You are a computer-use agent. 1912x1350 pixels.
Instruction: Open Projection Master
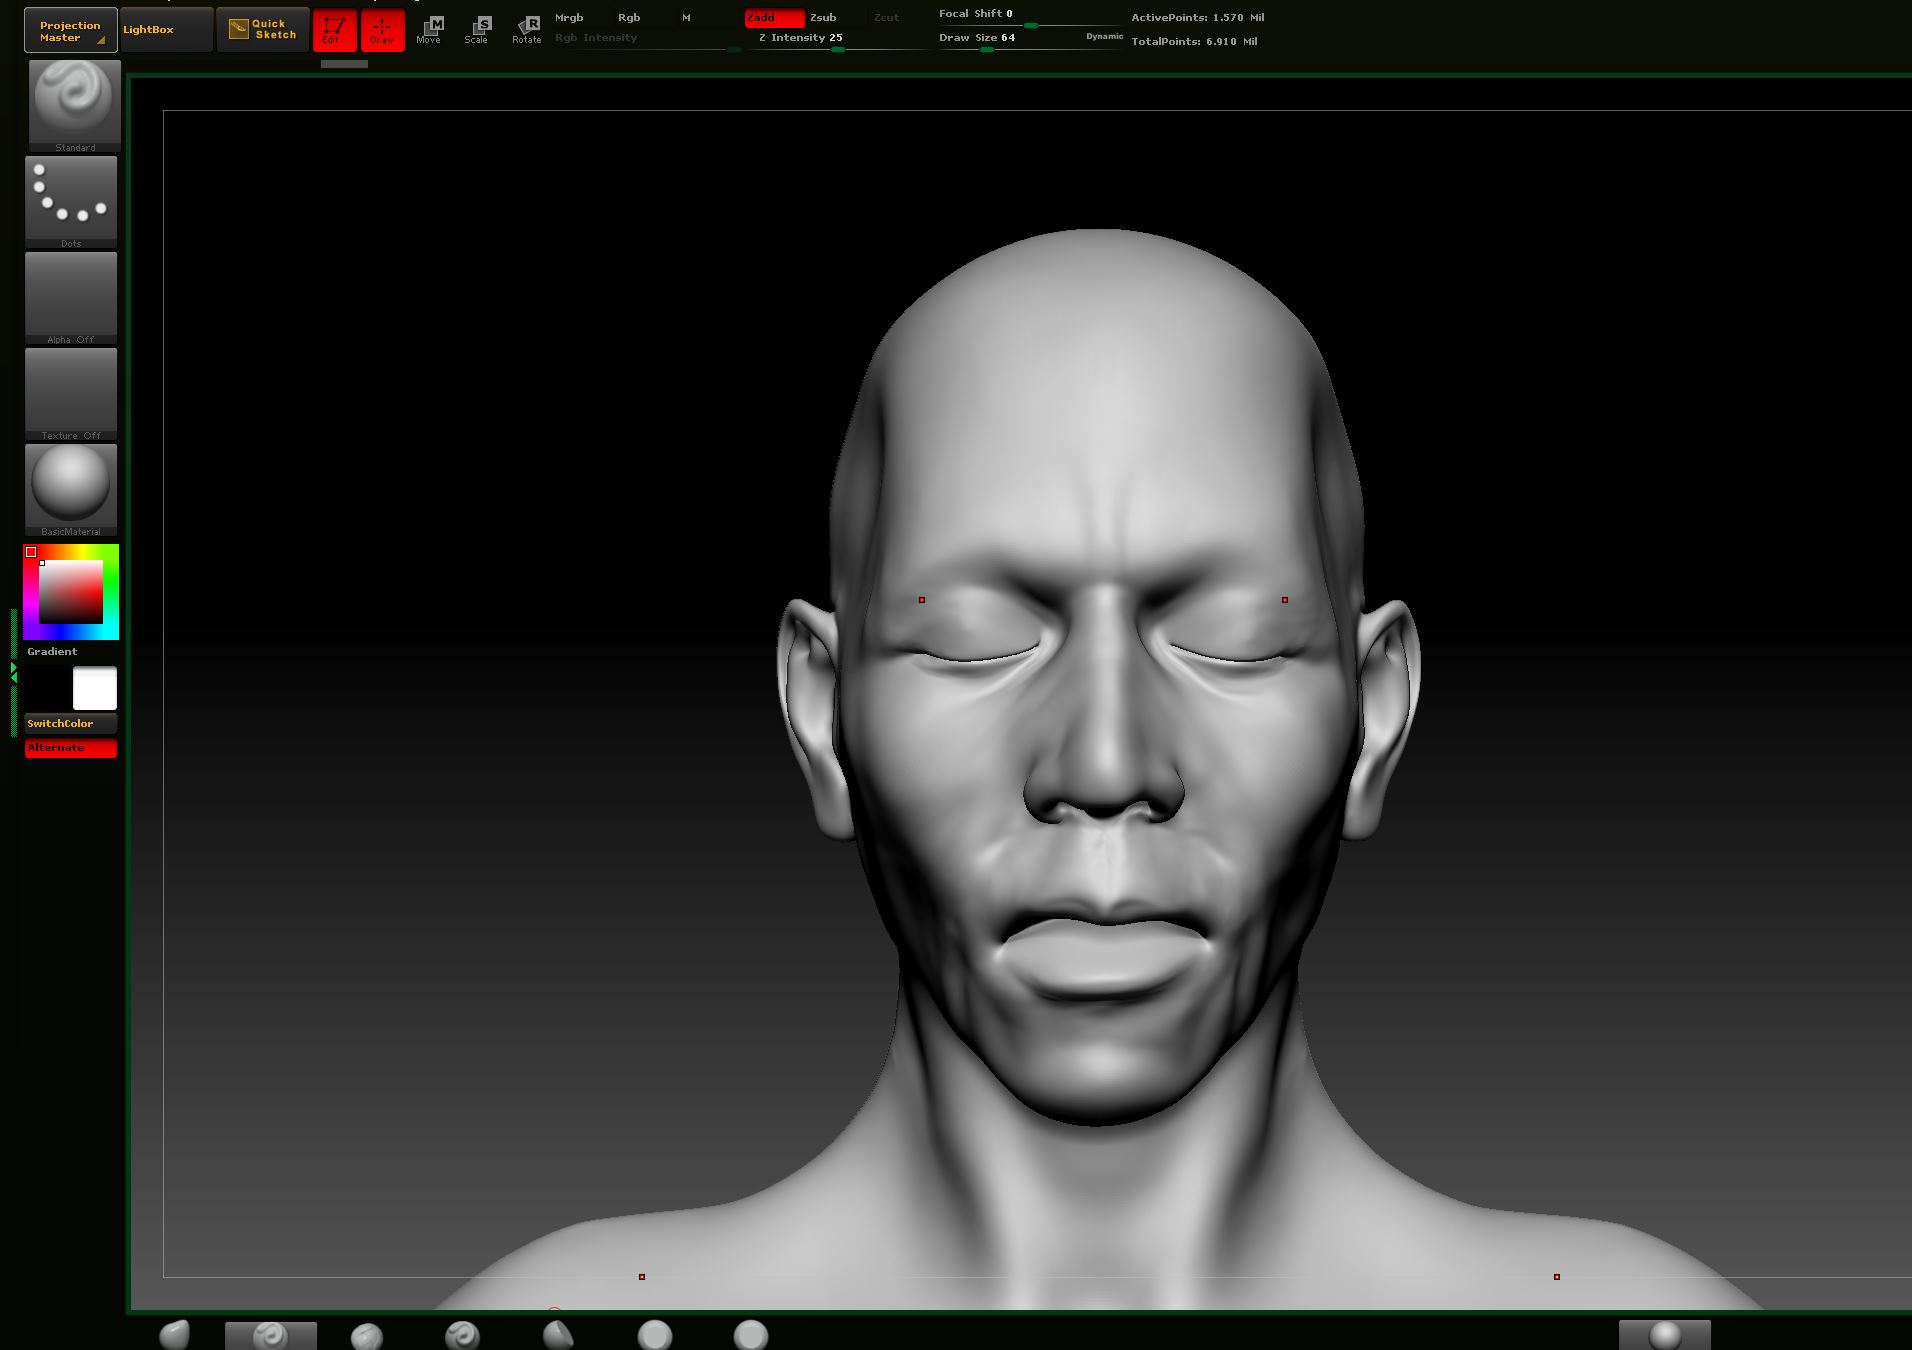point(70,30)
